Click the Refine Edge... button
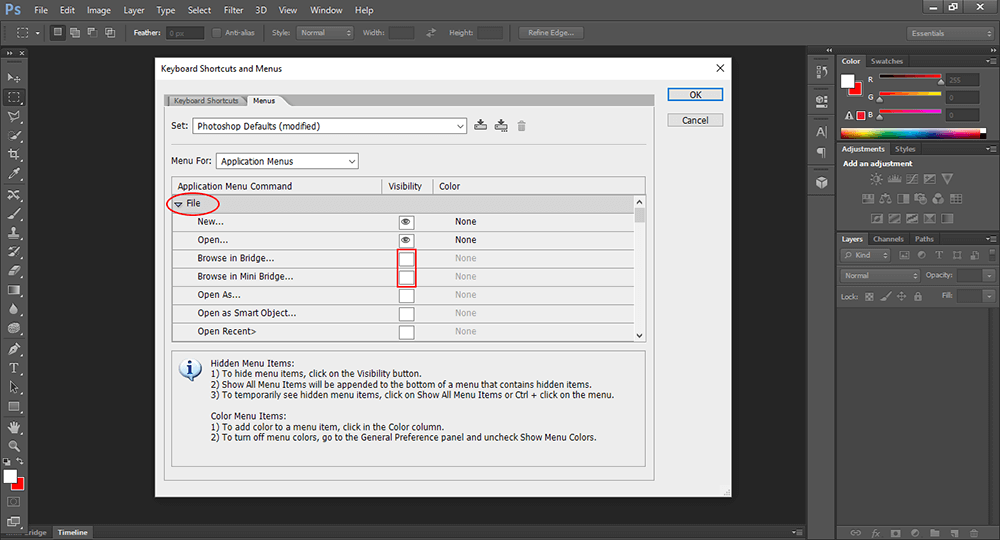Screen dimensions: 1000x540 click(x=551, y=33)
